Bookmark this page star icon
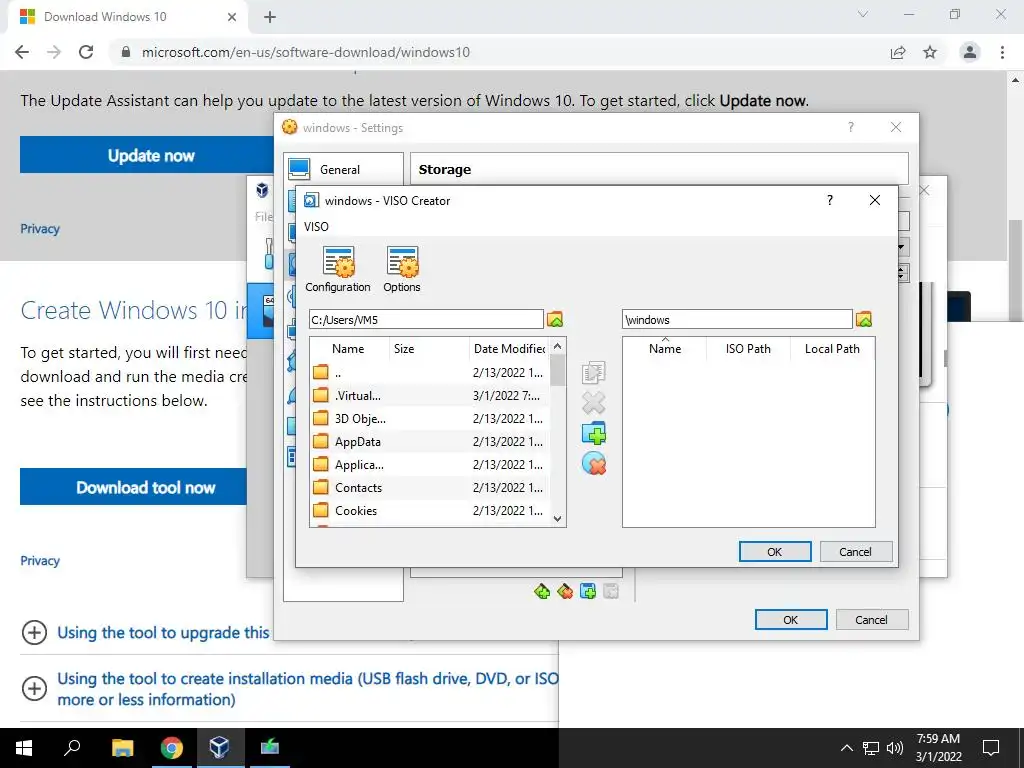Screen dimensions: 1024x768 (x=930, y=52)
